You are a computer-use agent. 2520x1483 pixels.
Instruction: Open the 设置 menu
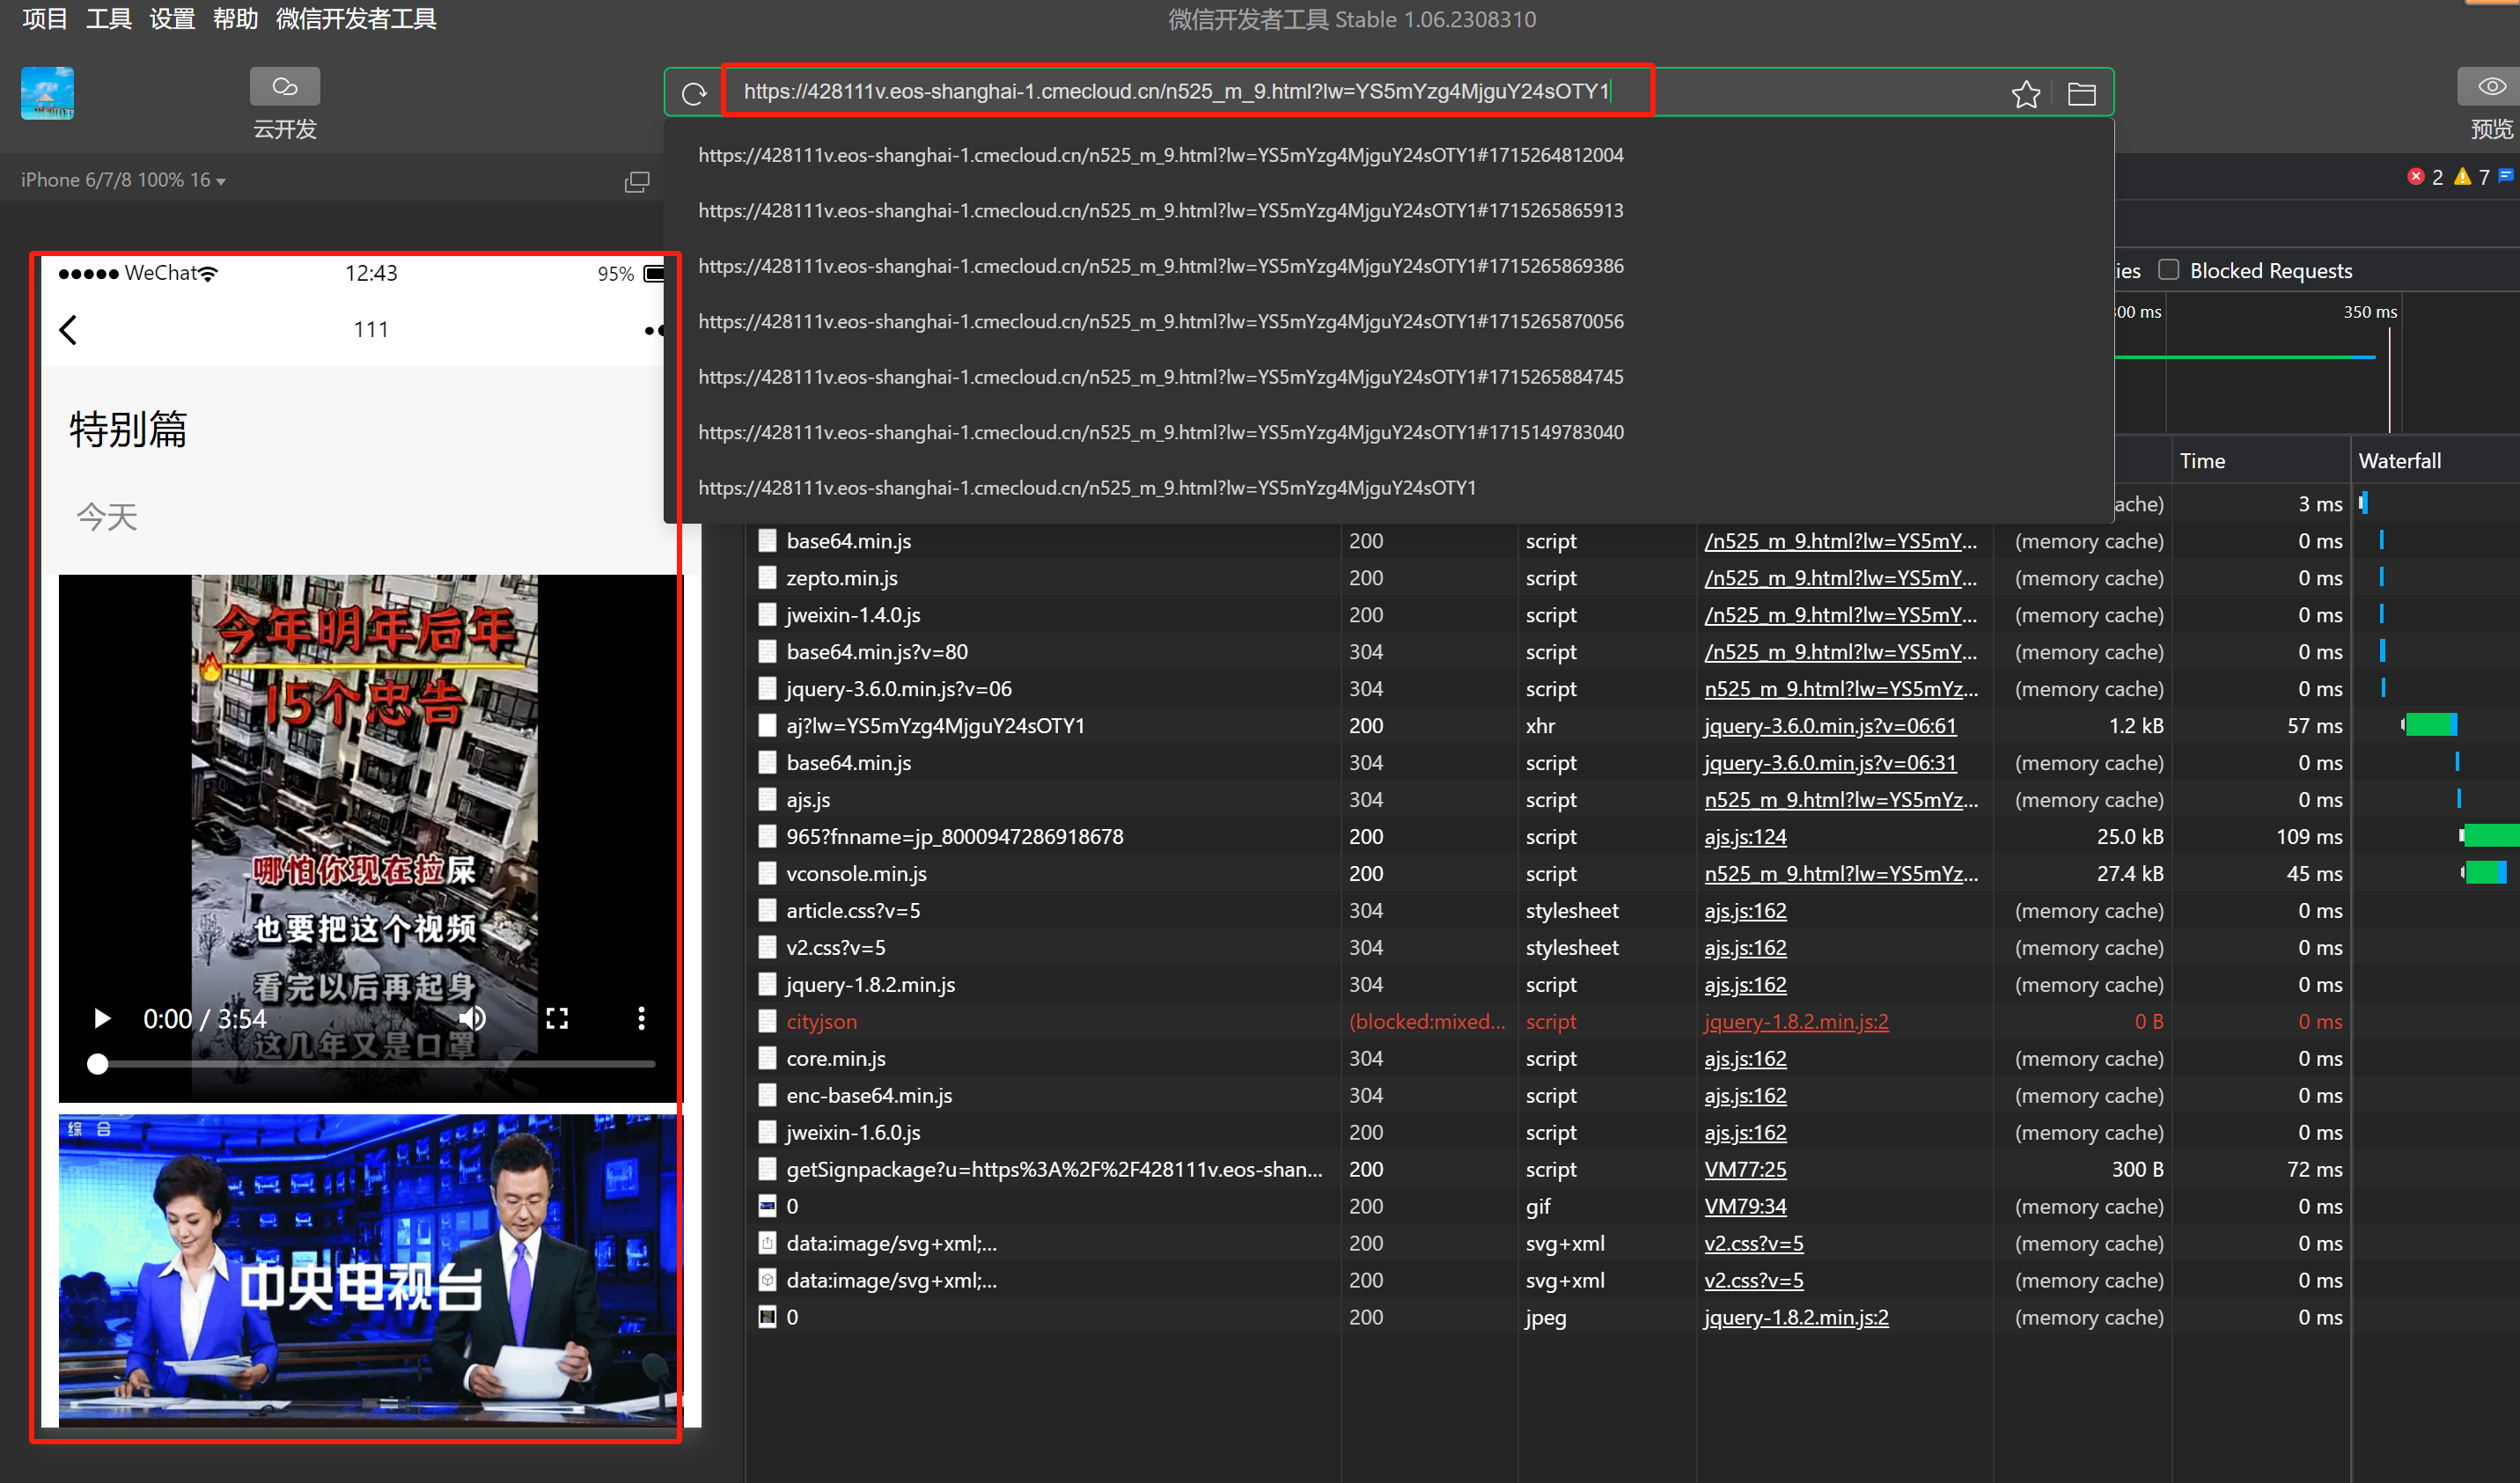tap(171, 19)
